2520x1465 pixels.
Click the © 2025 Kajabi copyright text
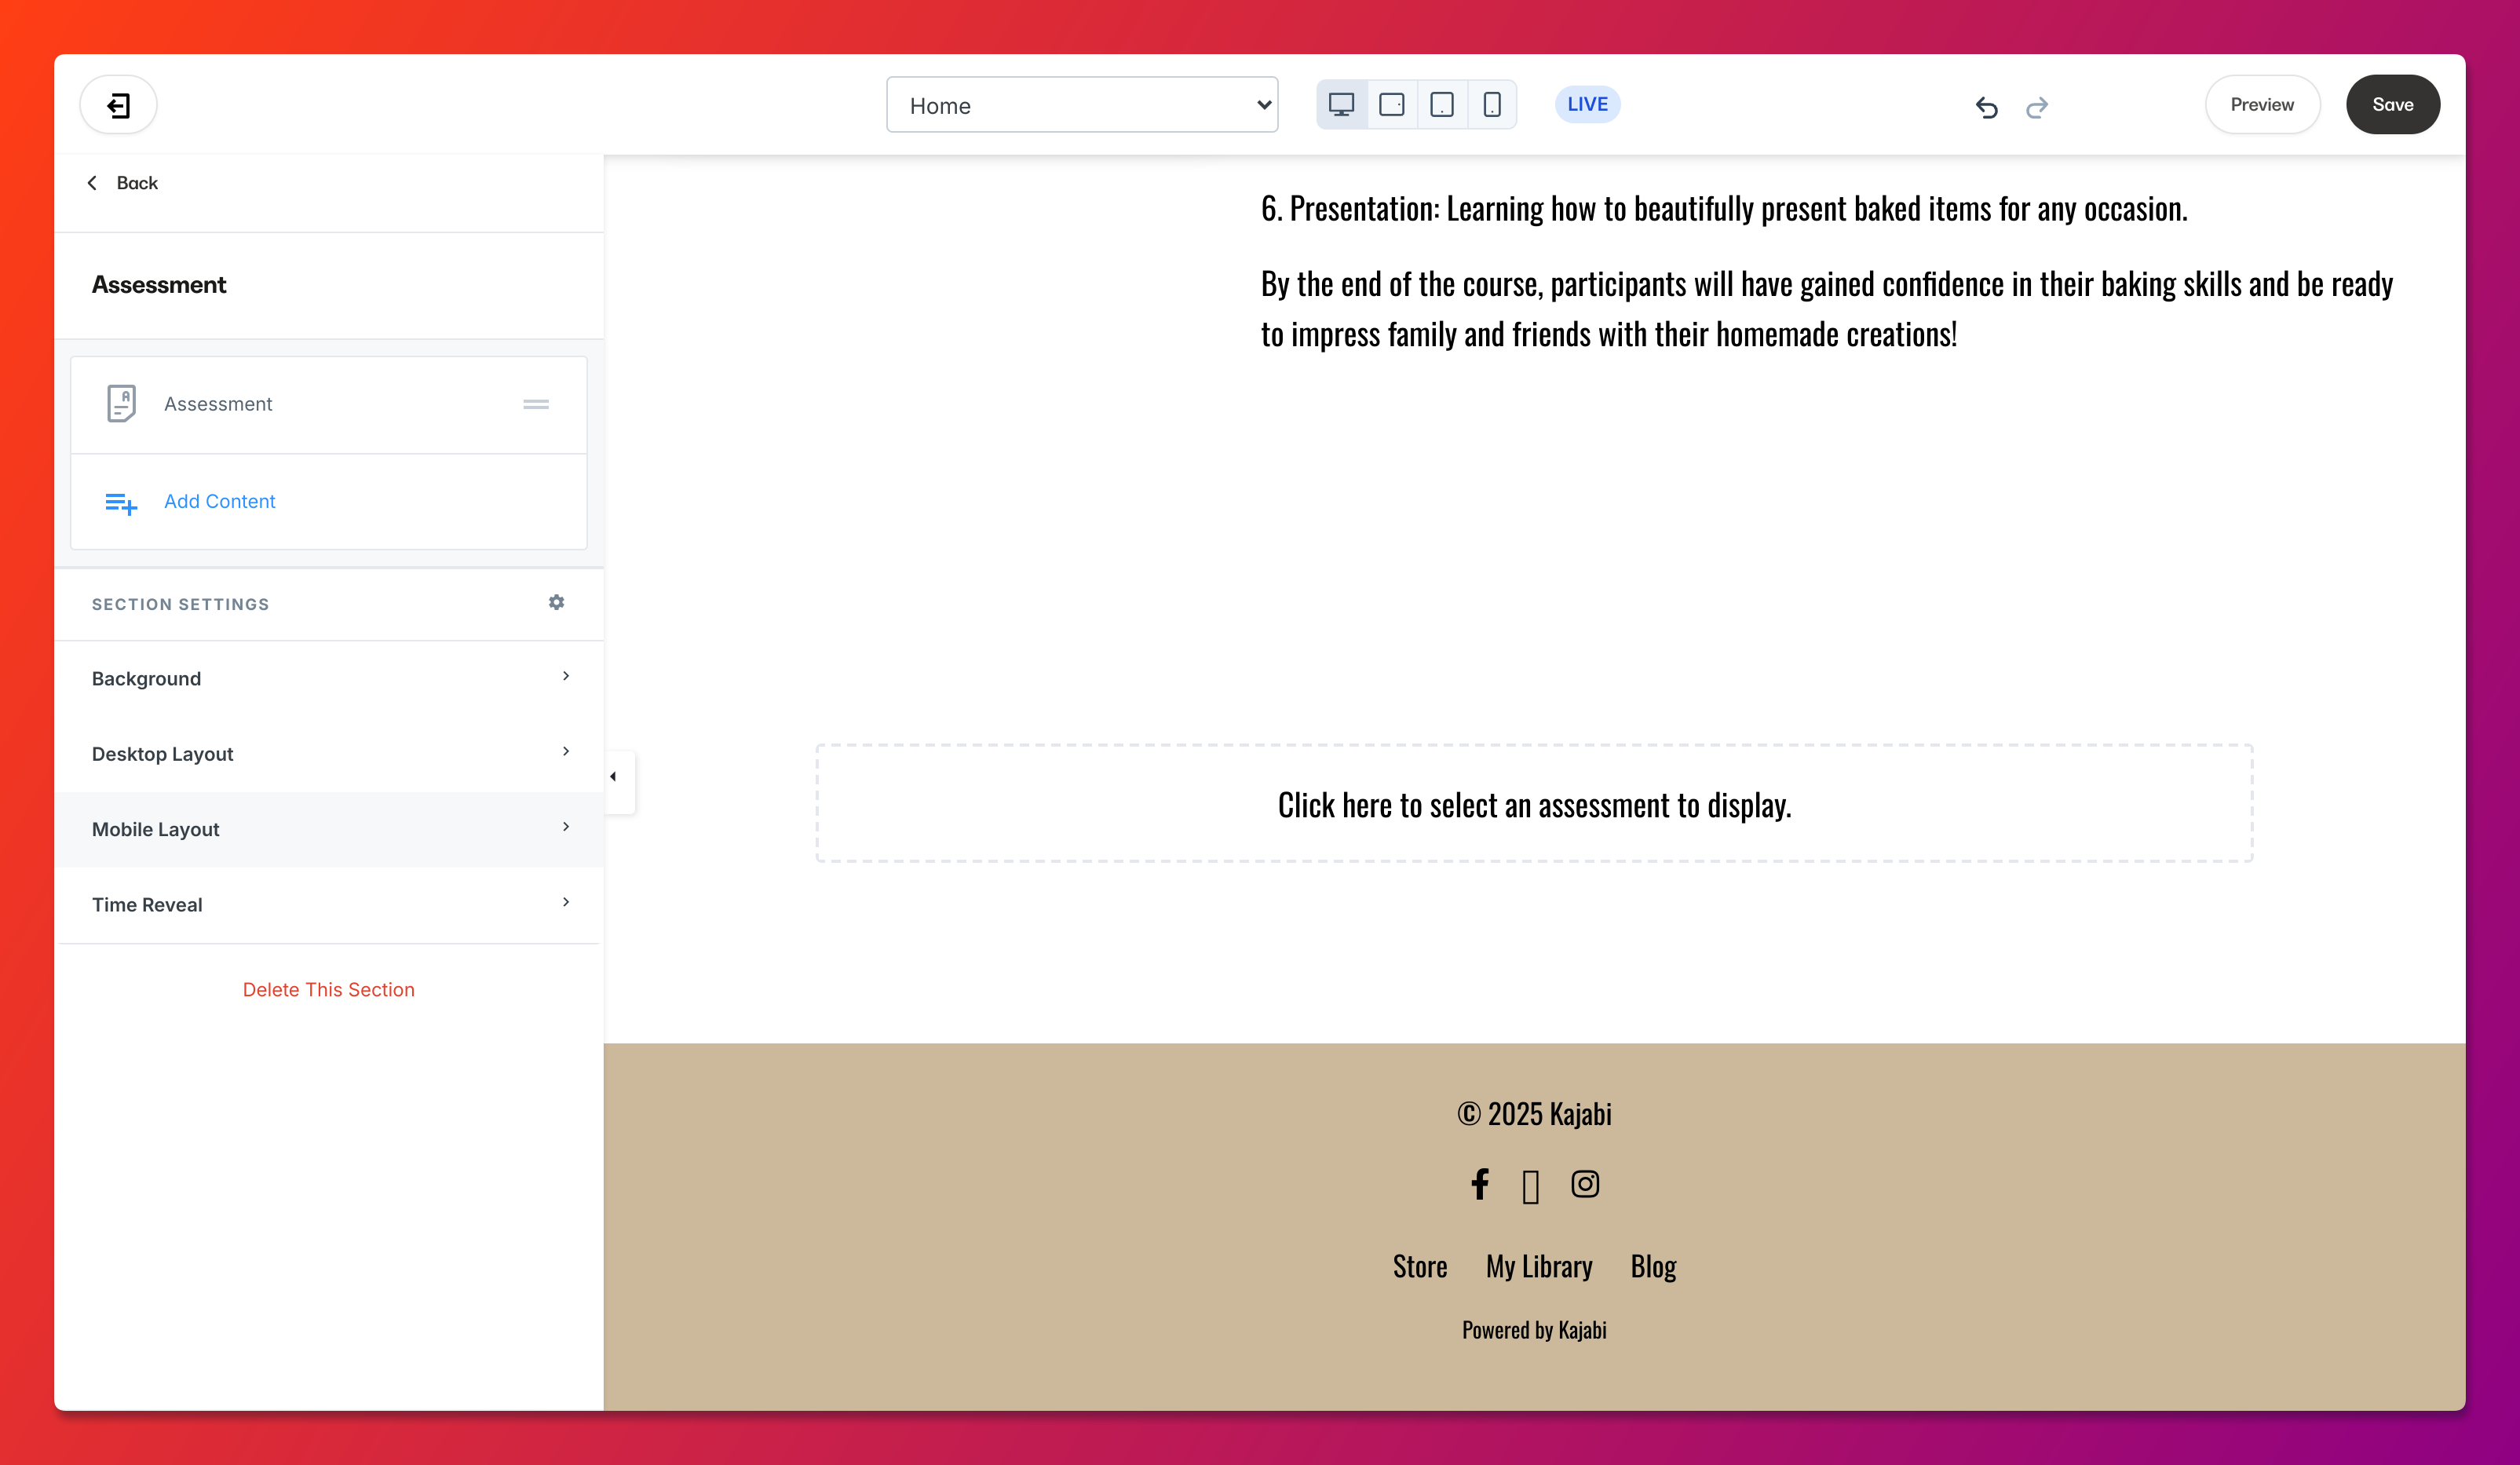click(1534, 1113)
